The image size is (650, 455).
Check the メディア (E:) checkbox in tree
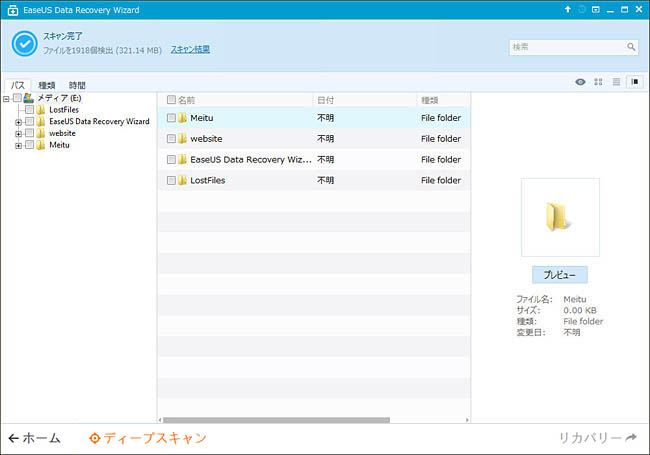[17, 98]
